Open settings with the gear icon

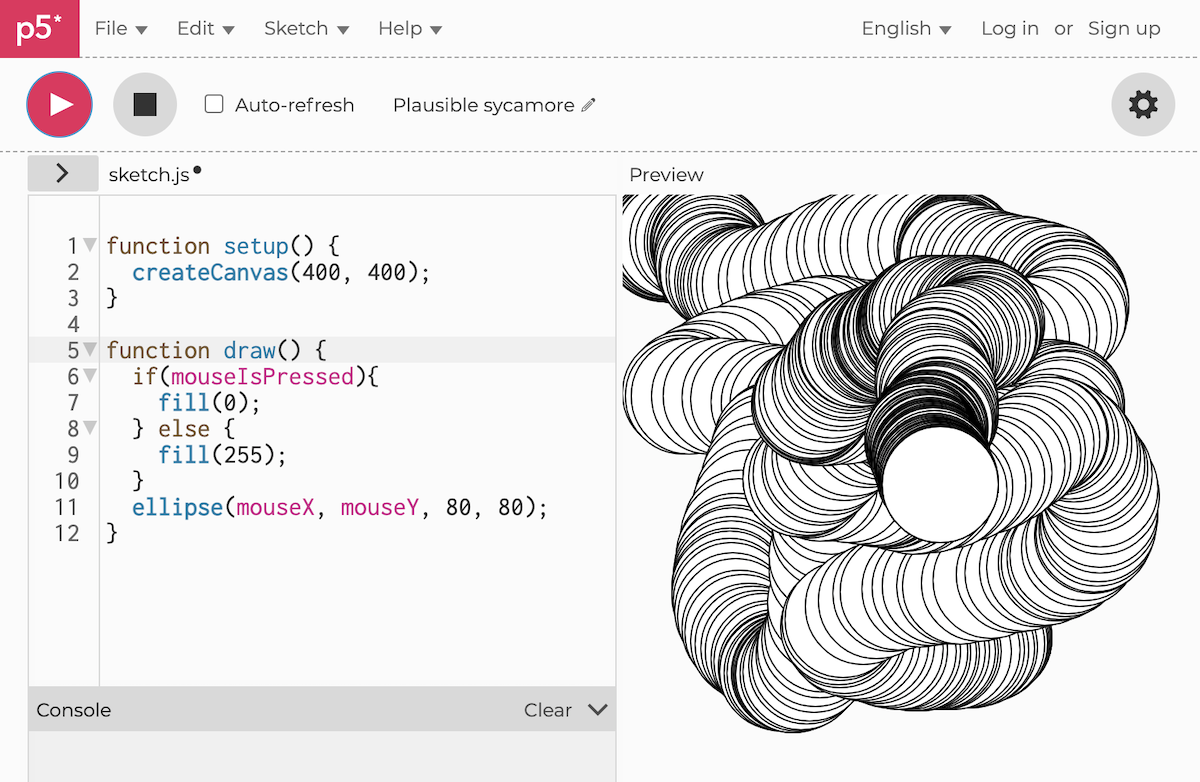tap(1143, 104)
